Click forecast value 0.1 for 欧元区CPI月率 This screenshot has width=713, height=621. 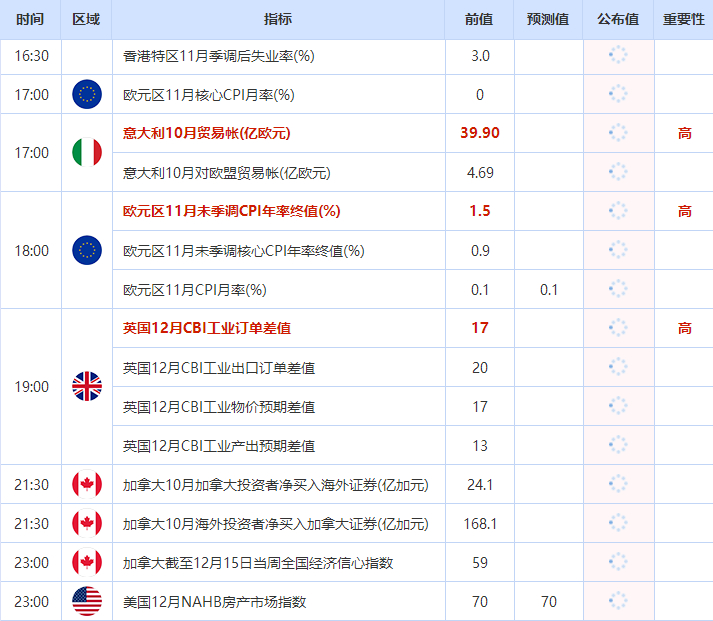pyautogui.click(x=548, y=290)
